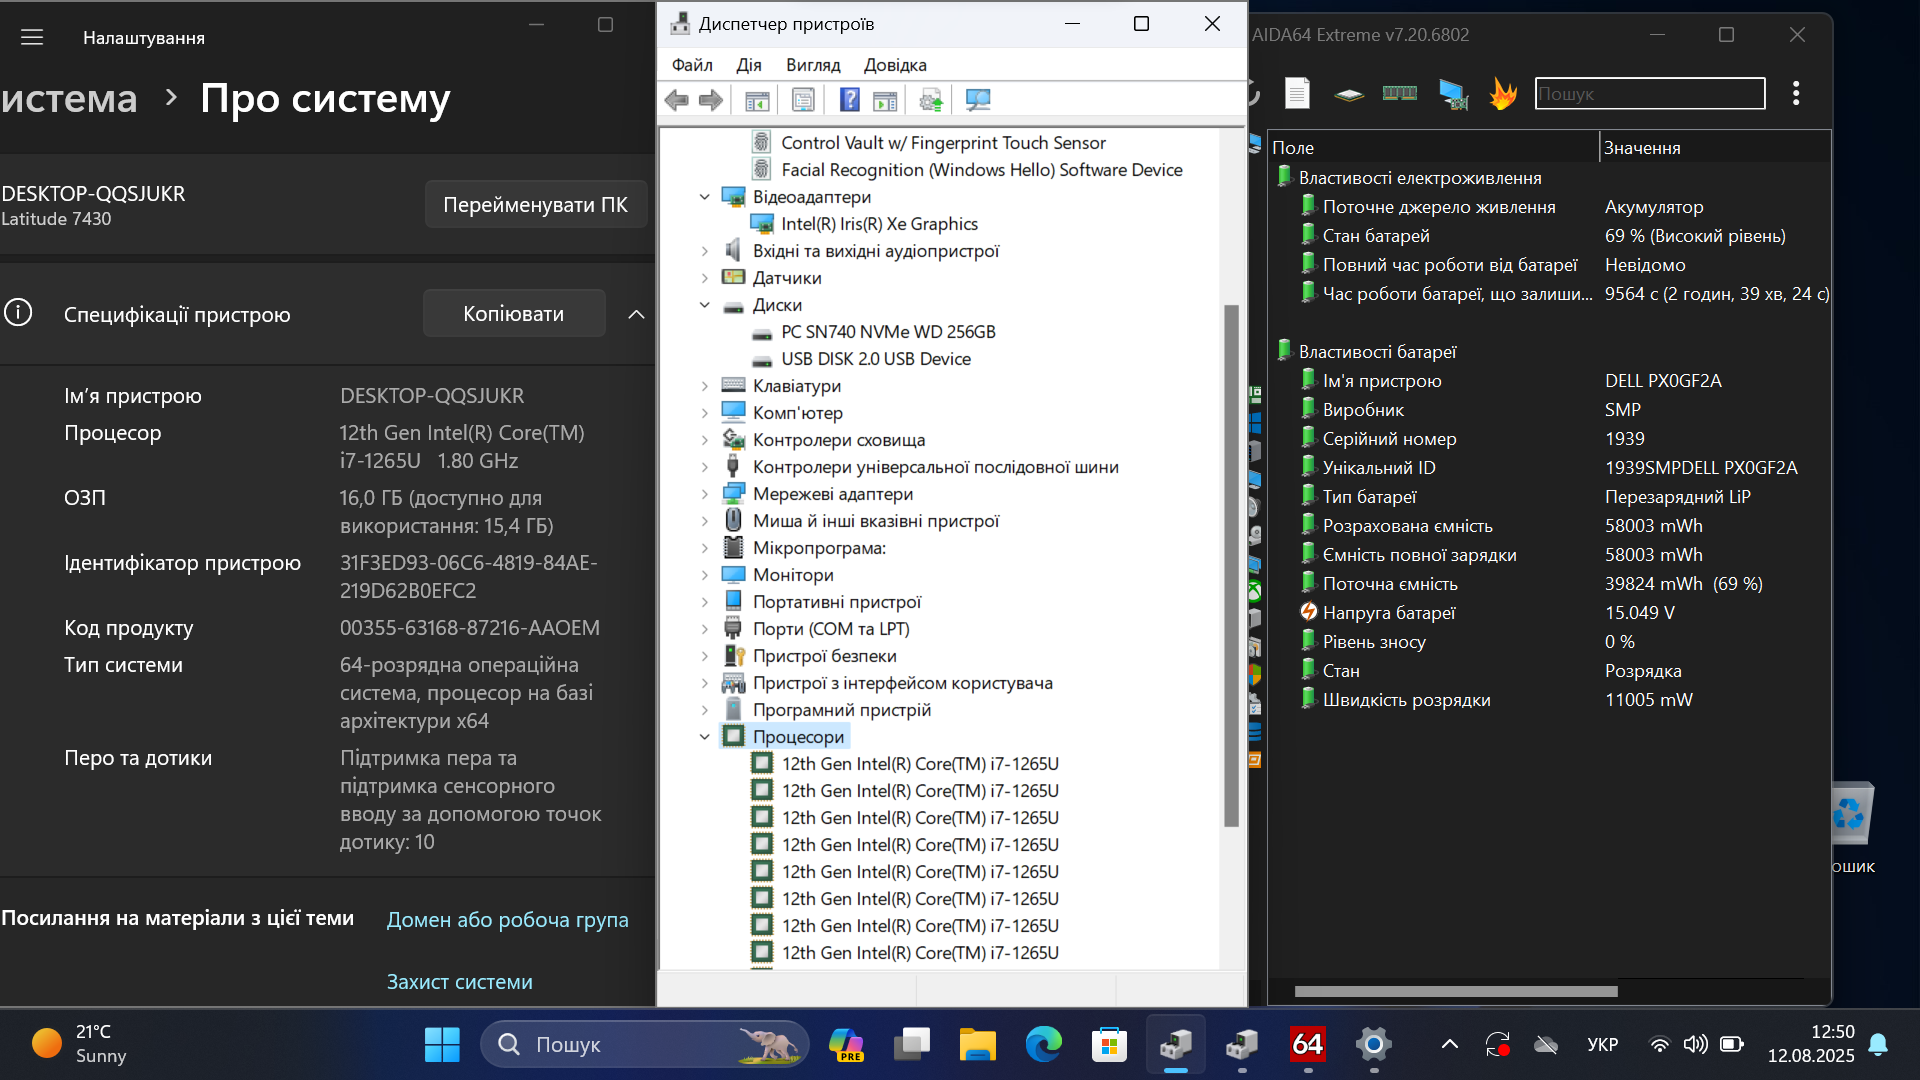Click the Windows Start button on taskbar
The height and width of the screenshot is (1080, 1920).
coord(442,1044)
